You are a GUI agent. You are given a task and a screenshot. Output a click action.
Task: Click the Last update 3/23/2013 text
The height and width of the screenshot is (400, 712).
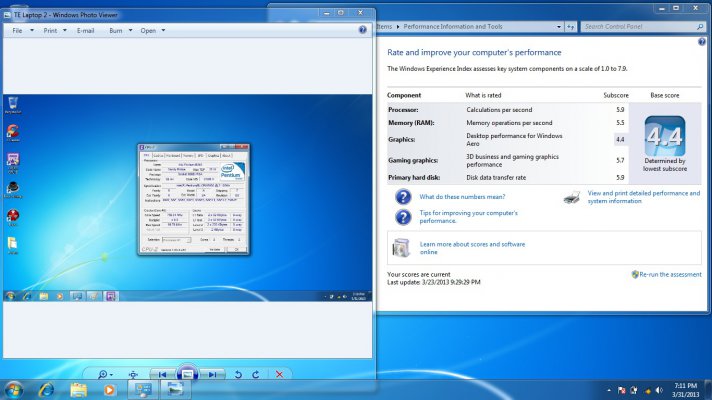[x=434, y=282]
